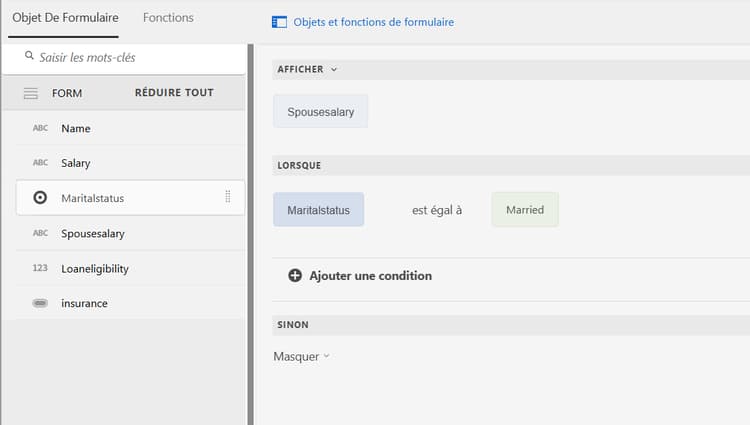Click the Married value chip

pos(525,209)
